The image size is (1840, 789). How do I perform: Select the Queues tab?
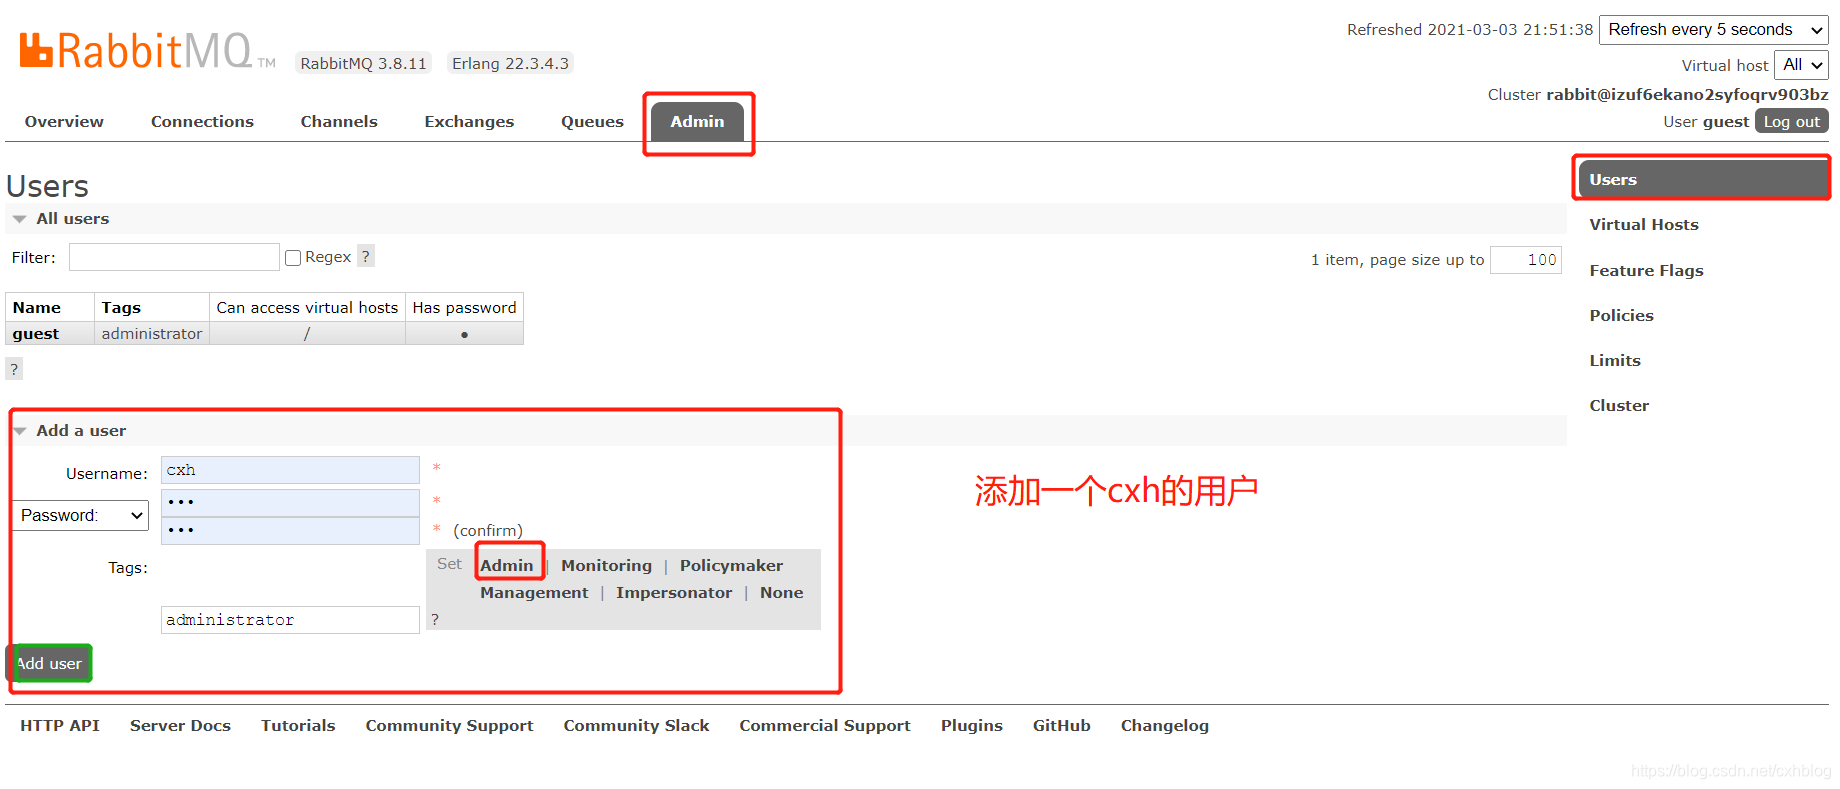[592, 122]
